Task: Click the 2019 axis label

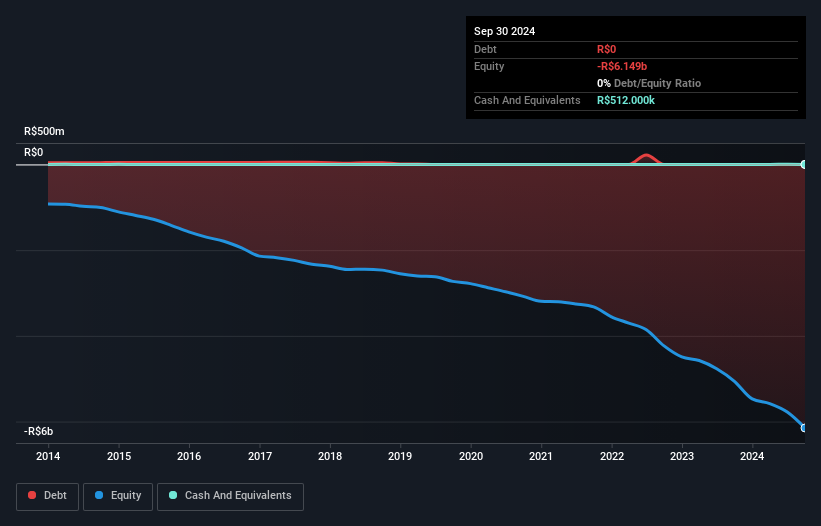Action: click(x=400, y=456)
